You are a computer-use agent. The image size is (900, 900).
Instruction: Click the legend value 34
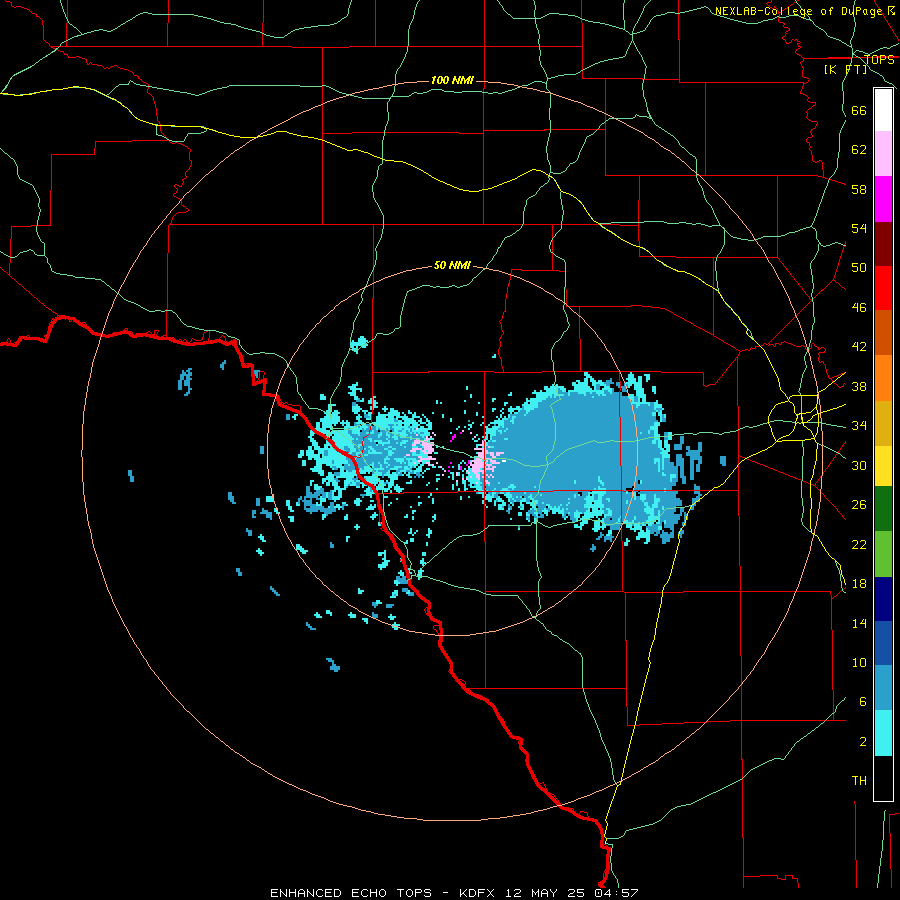(859, 426)
